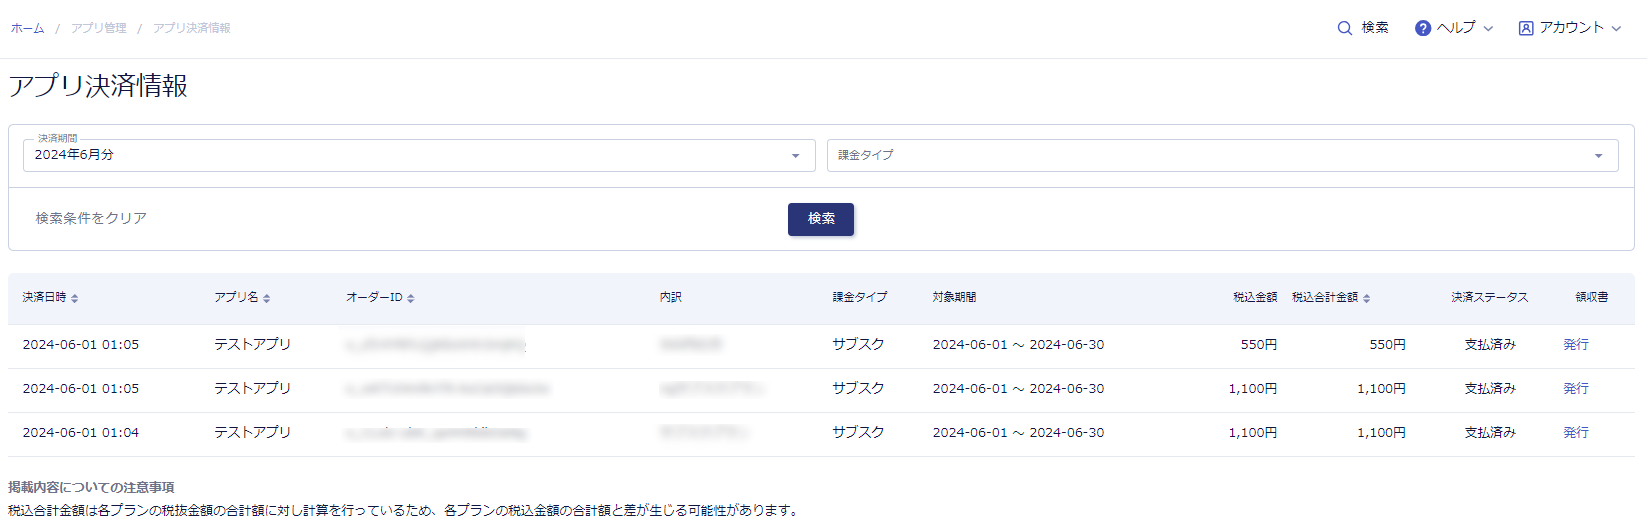The image size is (1647, 532).
Task: Click 検索条件をクリア to reset filters
Action: click(91, 218)
